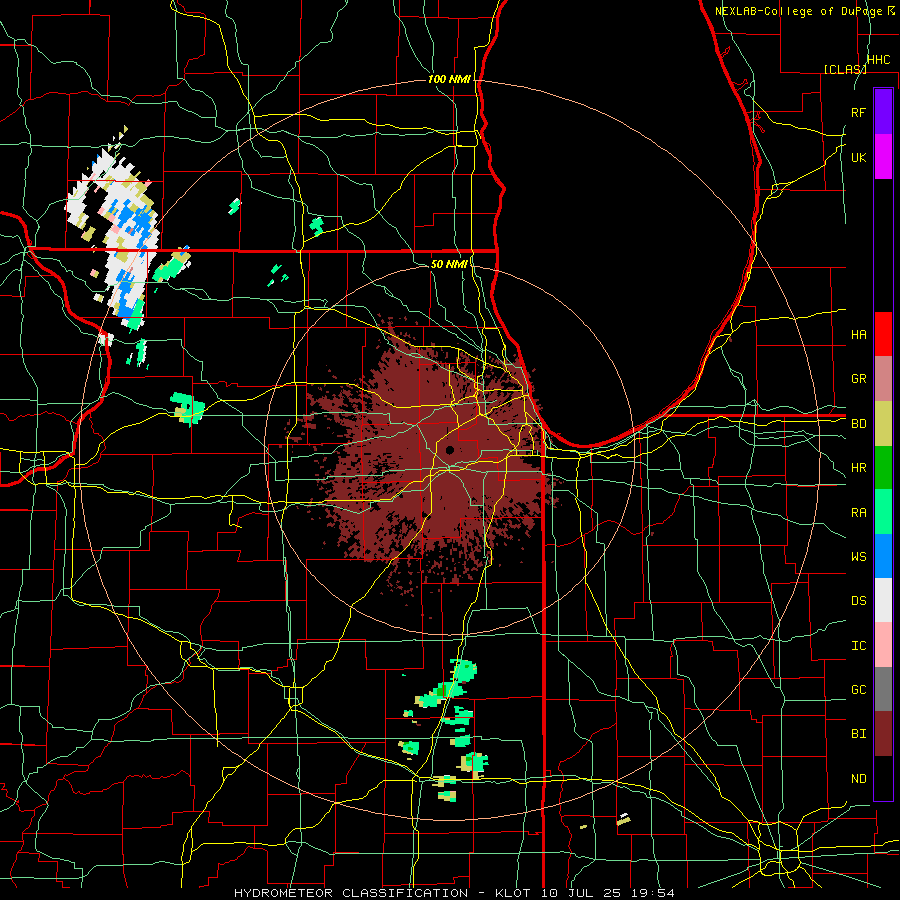Pick the olive-yellow BD legend swatch
The width and height of the screenshot is (900, 900).
pyautogui.click(x=883, y=424)
